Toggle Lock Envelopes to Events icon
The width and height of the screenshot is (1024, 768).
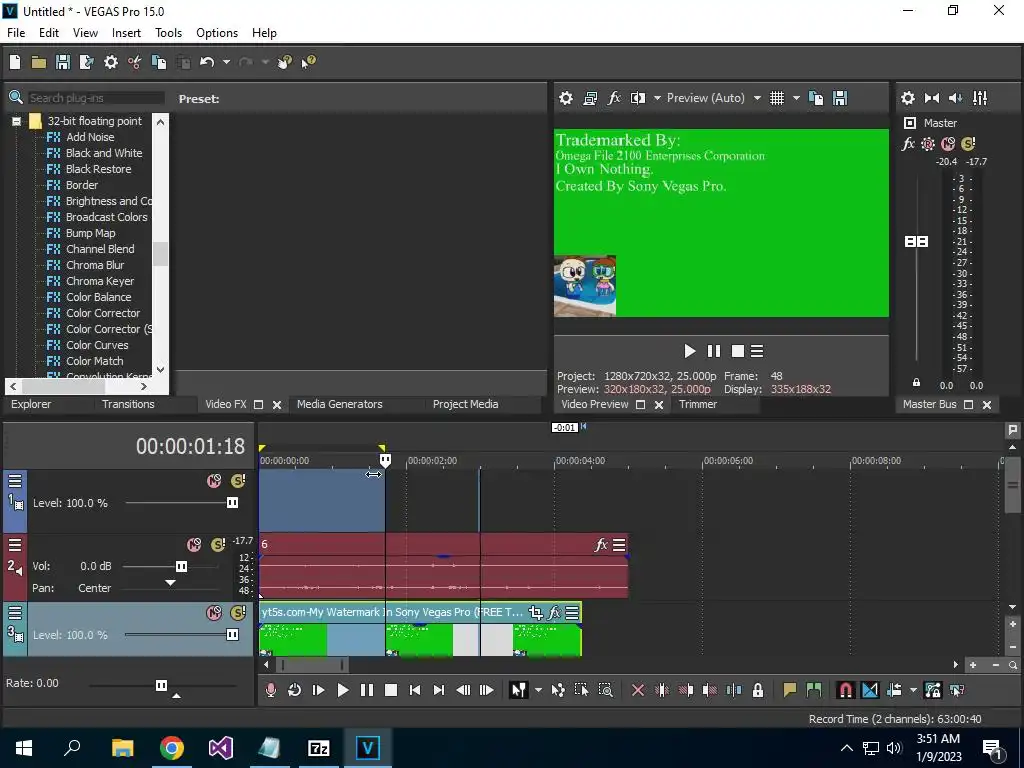[x=933, y=690]
